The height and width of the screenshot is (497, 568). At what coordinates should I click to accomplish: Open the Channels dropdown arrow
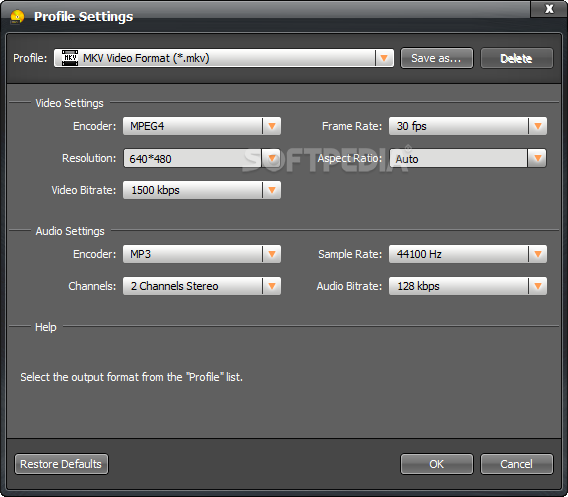[x=272, y=286]
